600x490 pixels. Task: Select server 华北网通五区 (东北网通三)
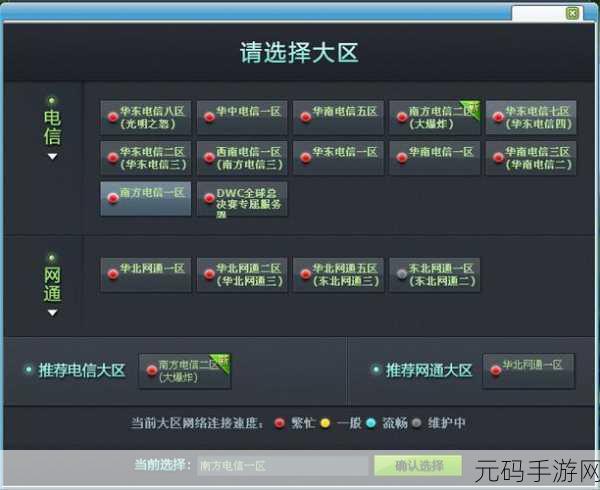[x=339, y=275]
